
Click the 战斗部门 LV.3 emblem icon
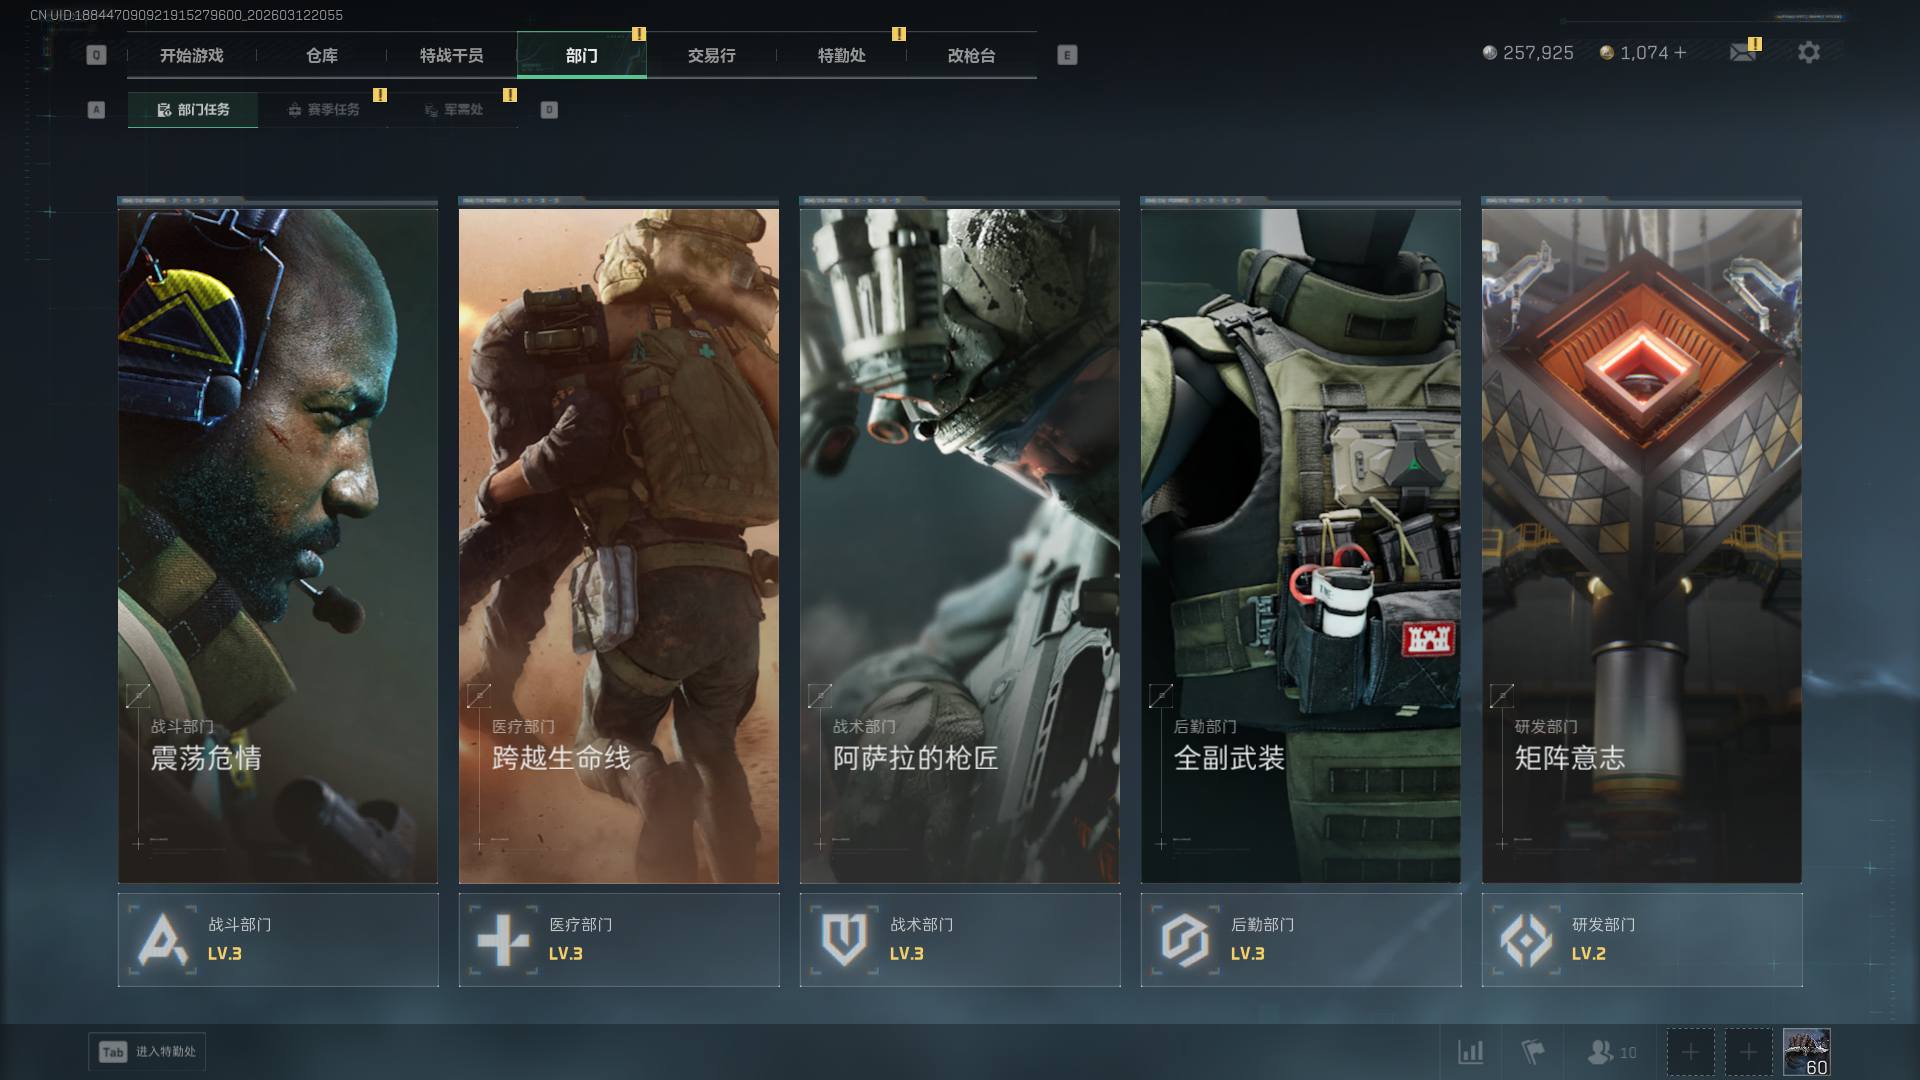click(162, 940)
